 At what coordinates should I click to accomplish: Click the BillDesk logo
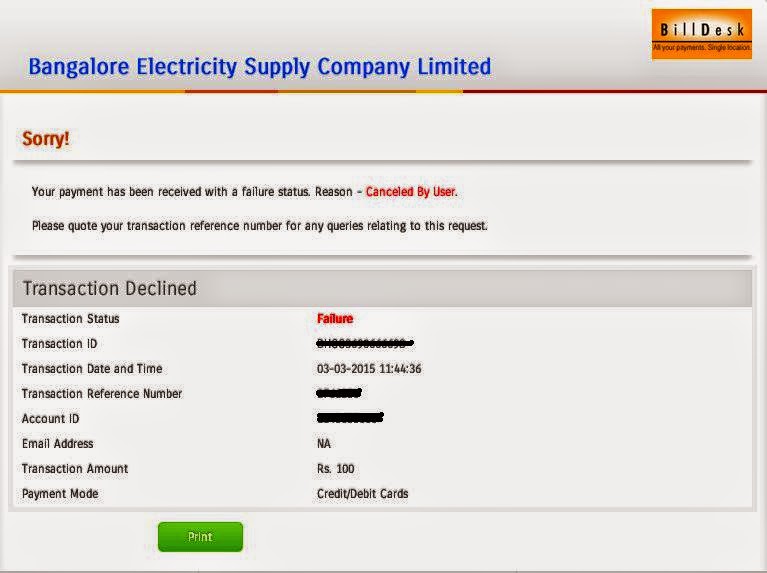click(701, 35)
